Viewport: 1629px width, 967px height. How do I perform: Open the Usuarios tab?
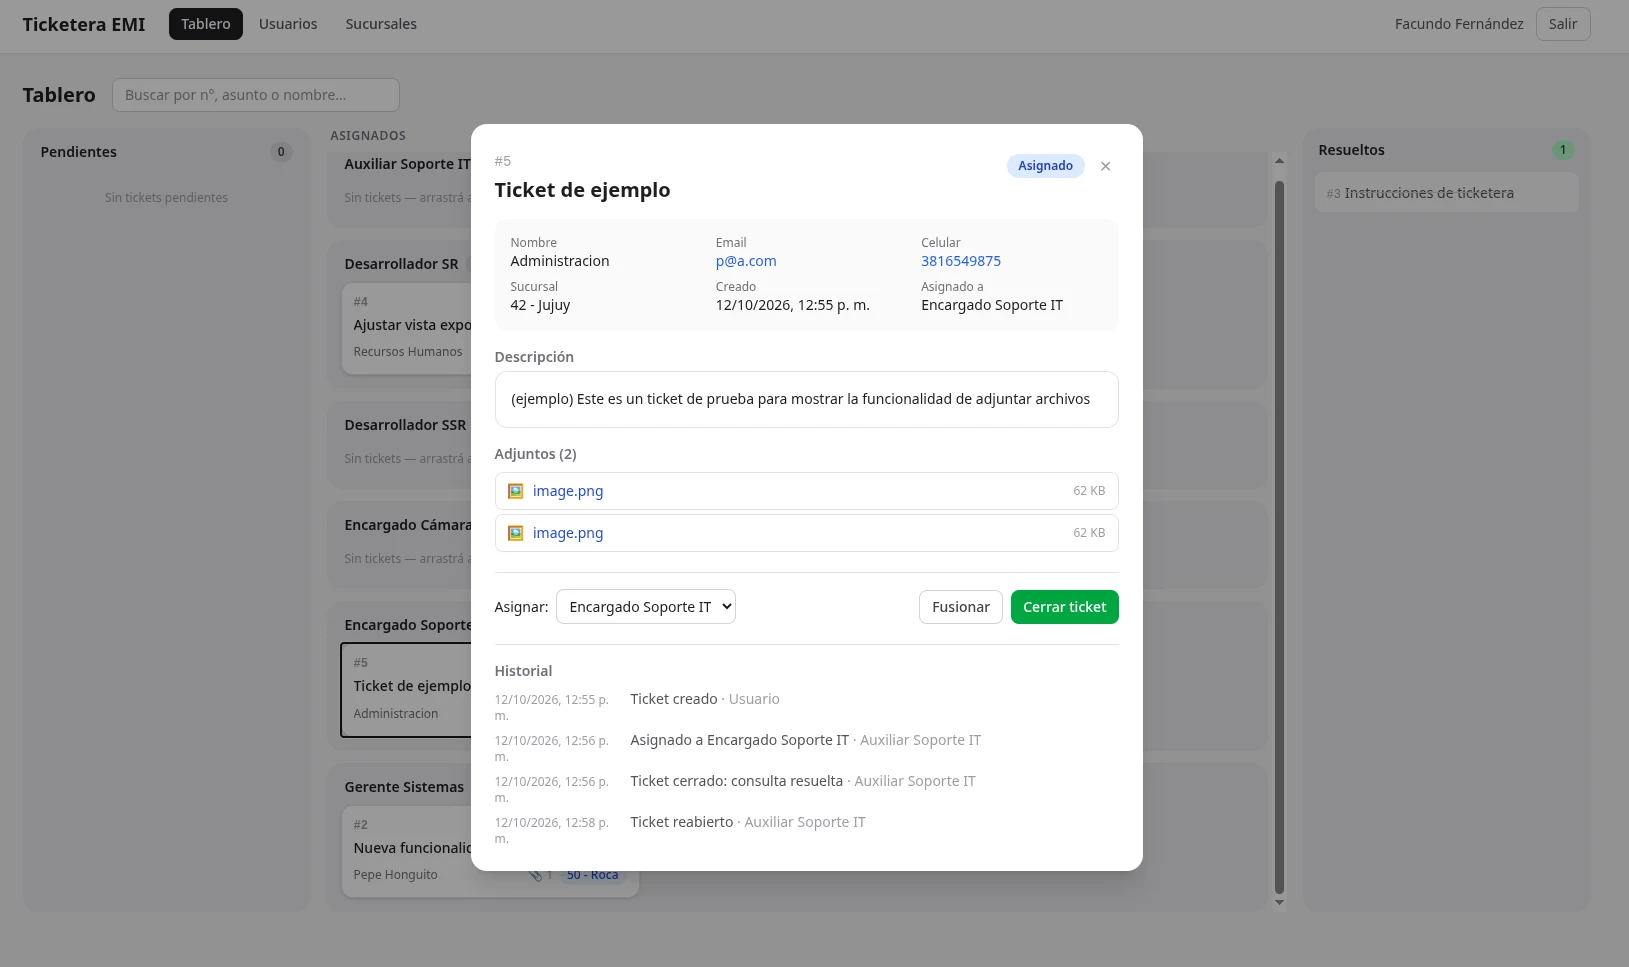click(288, 24)
